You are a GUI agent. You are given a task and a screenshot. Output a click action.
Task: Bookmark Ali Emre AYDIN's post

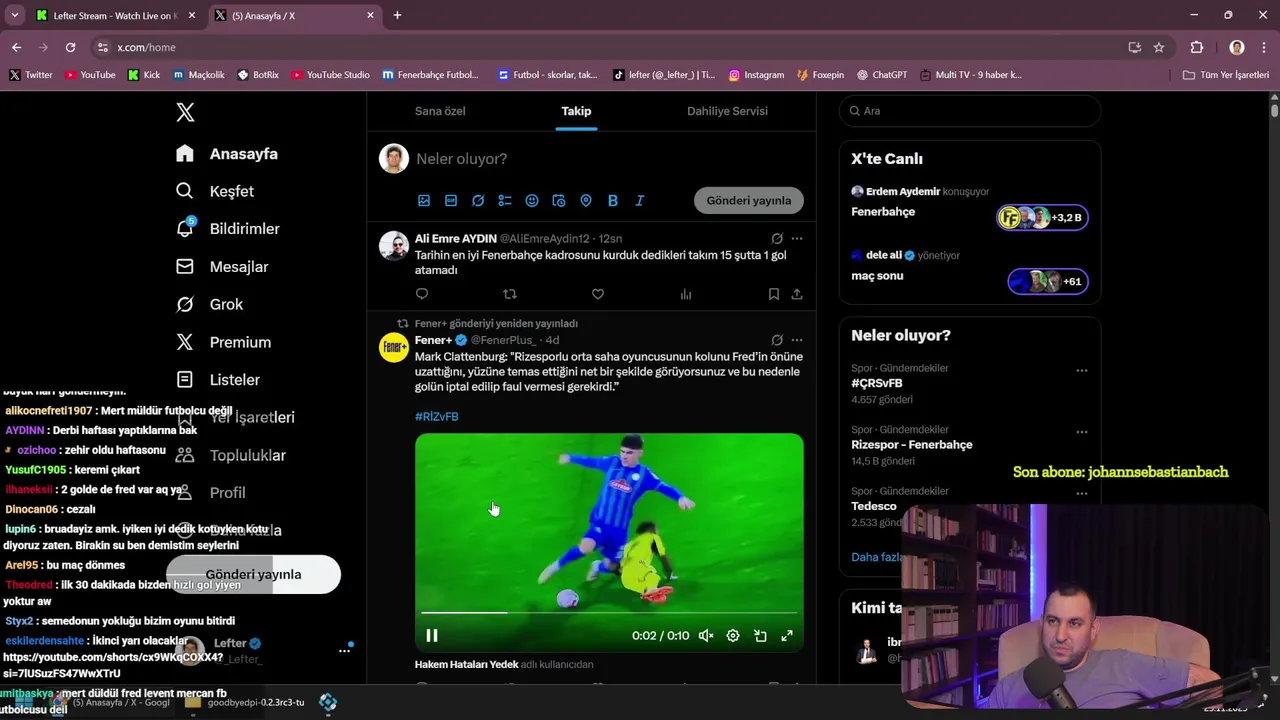coord(774,294)
